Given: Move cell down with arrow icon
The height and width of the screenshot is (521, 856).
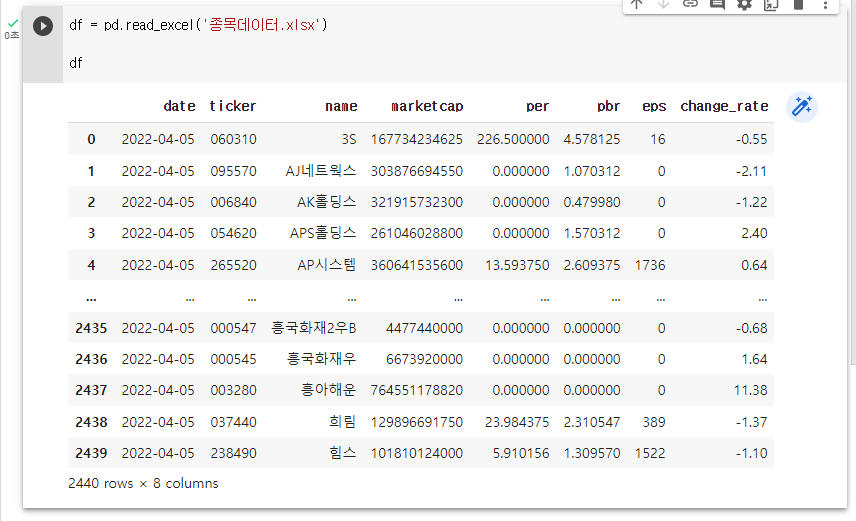Looking at the screenshot, I should click(x=663, y=4).
